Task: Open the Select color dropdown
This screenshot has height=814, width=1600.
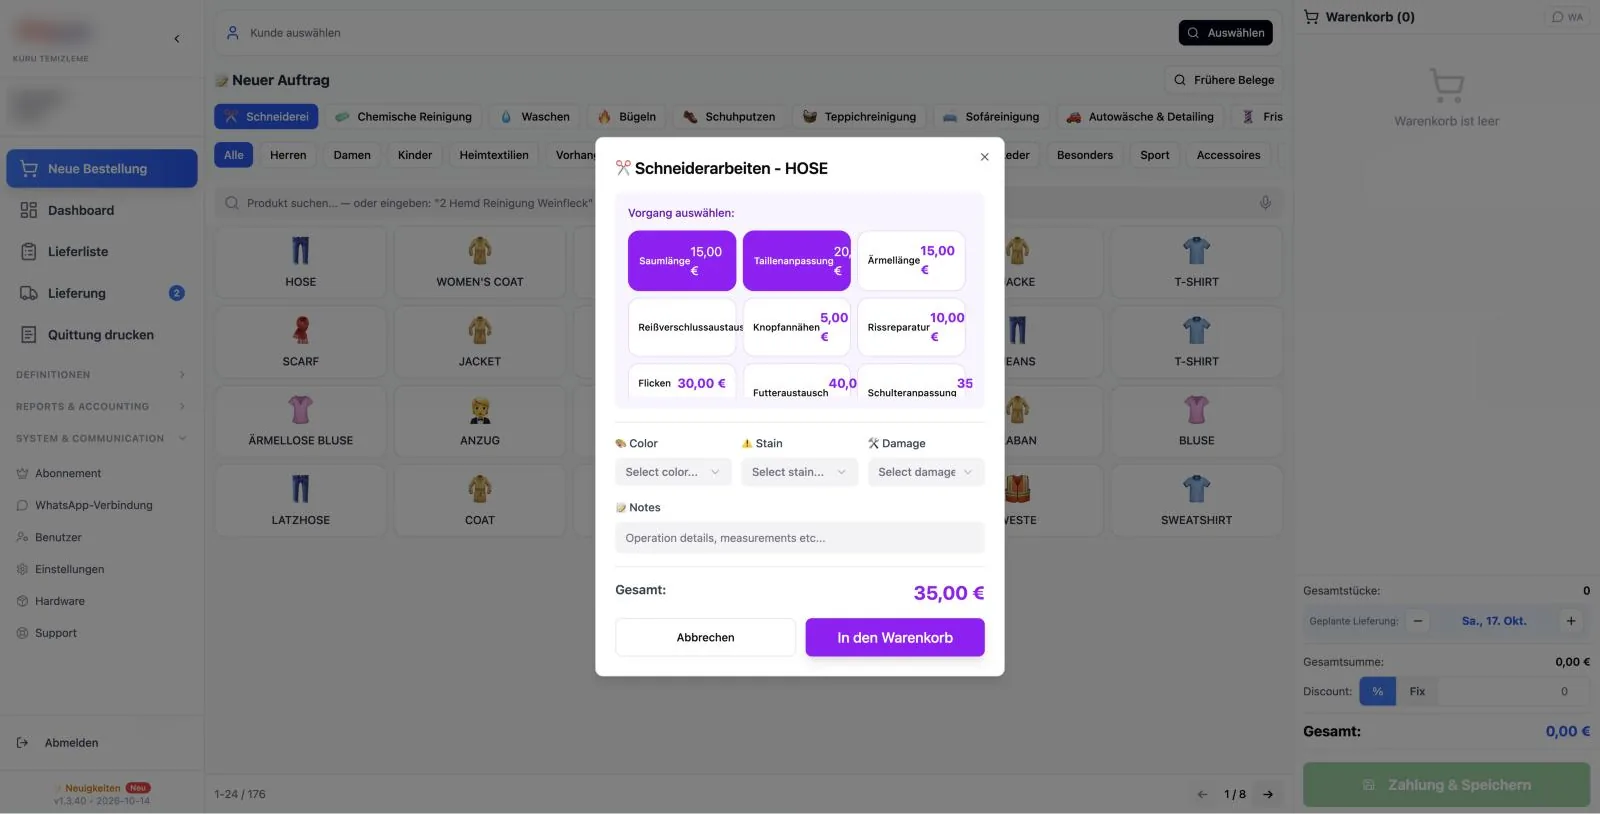Action: [x=673, y=472]
